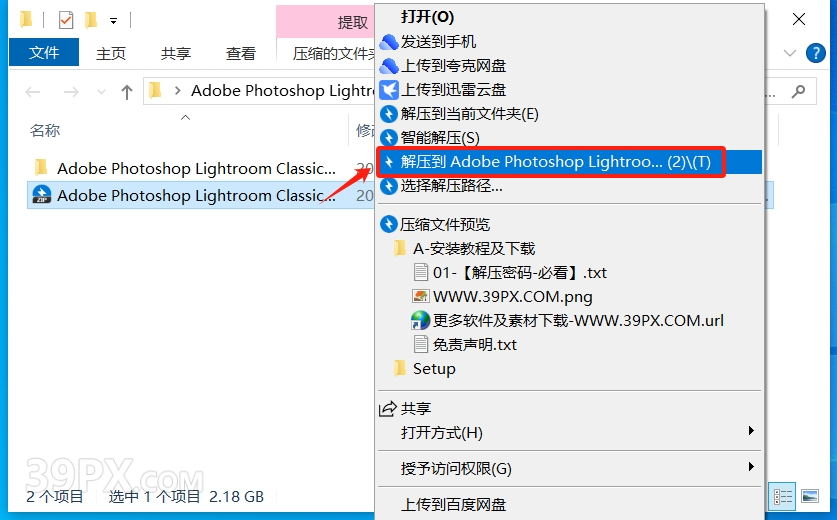837x520 pixels.
Task: Click the new folder icon in quick access toolbar
Action: (x=91, y=20)
